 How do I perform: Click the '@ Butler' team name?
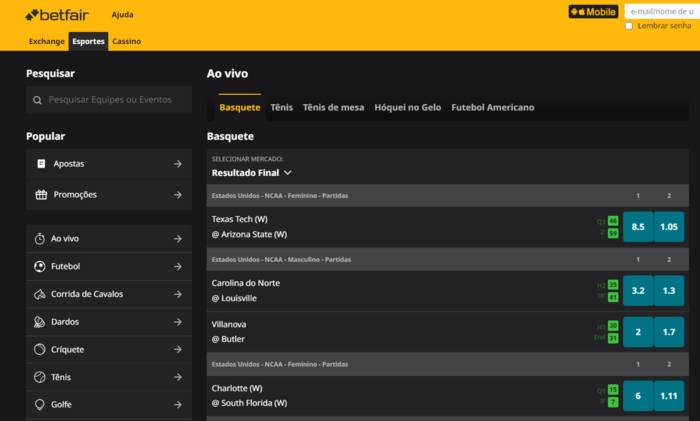[x=228, y=339]
